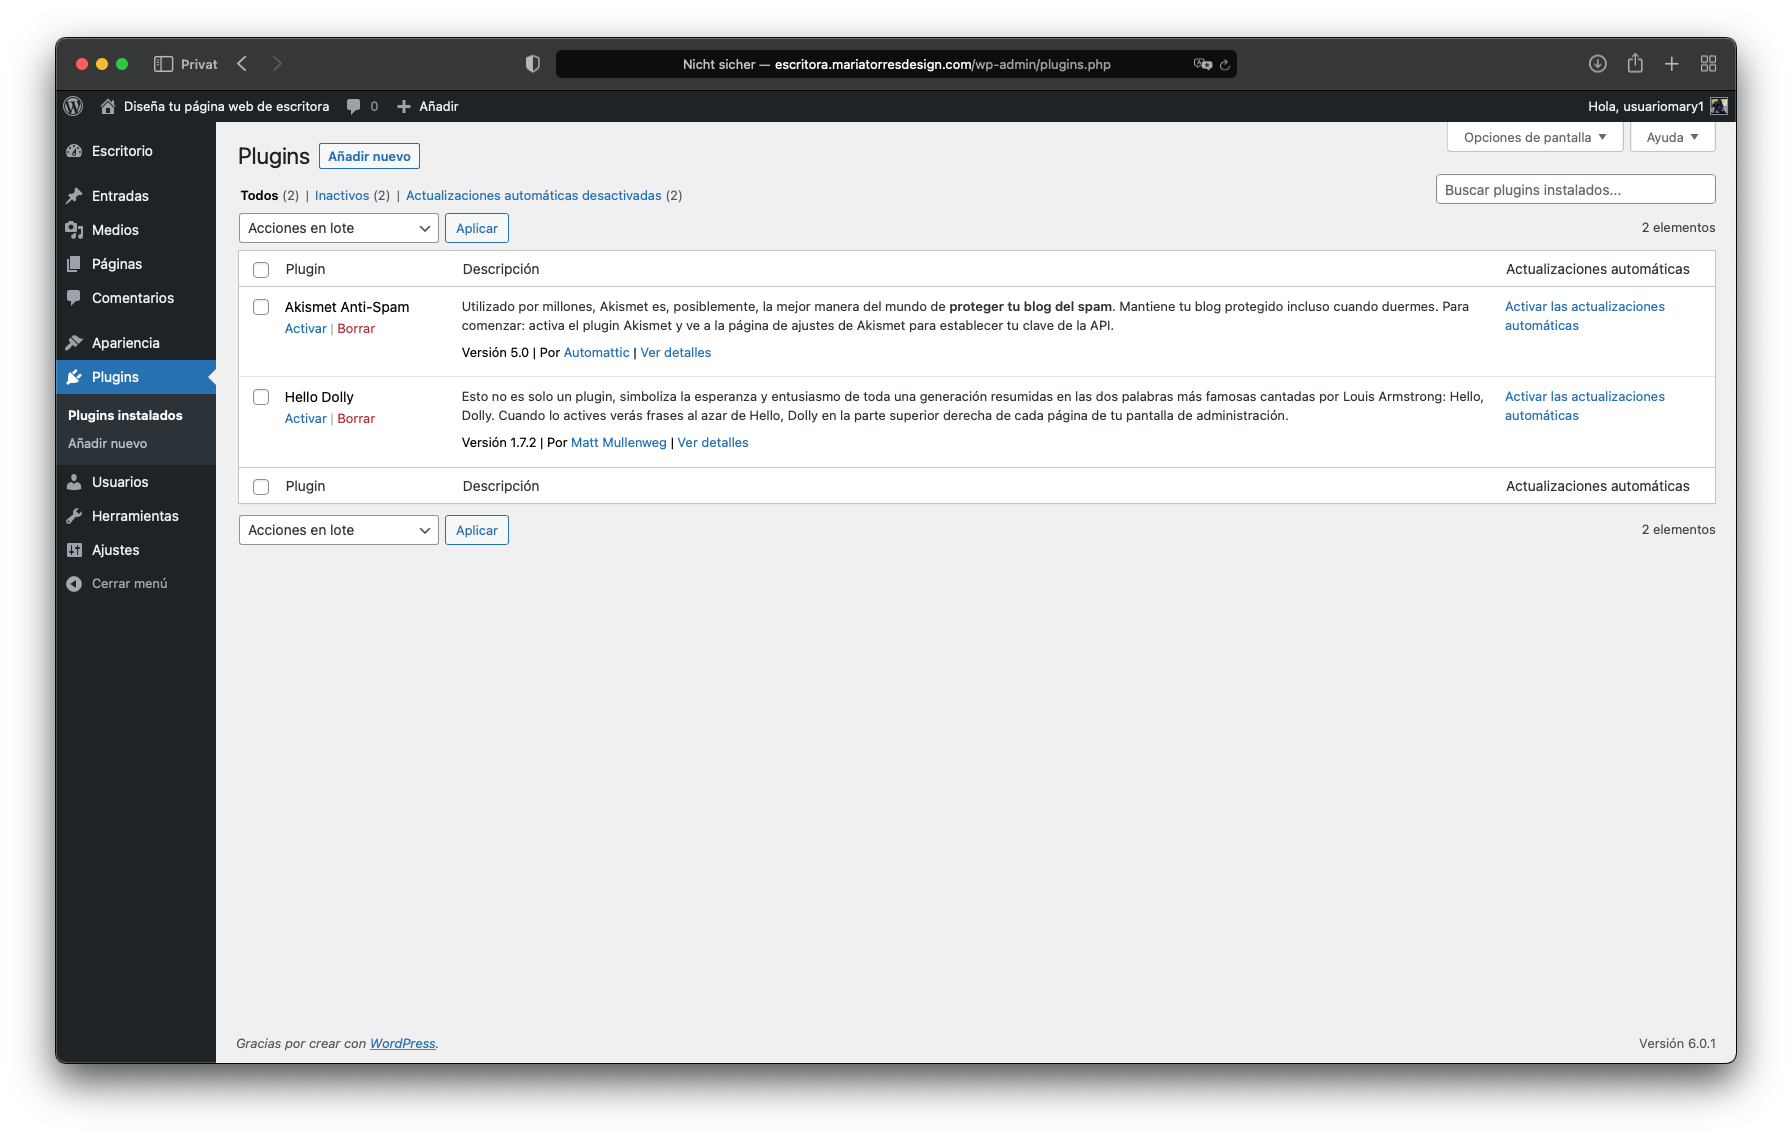Sort by the Plugin column header at the top

coord(305,269)
